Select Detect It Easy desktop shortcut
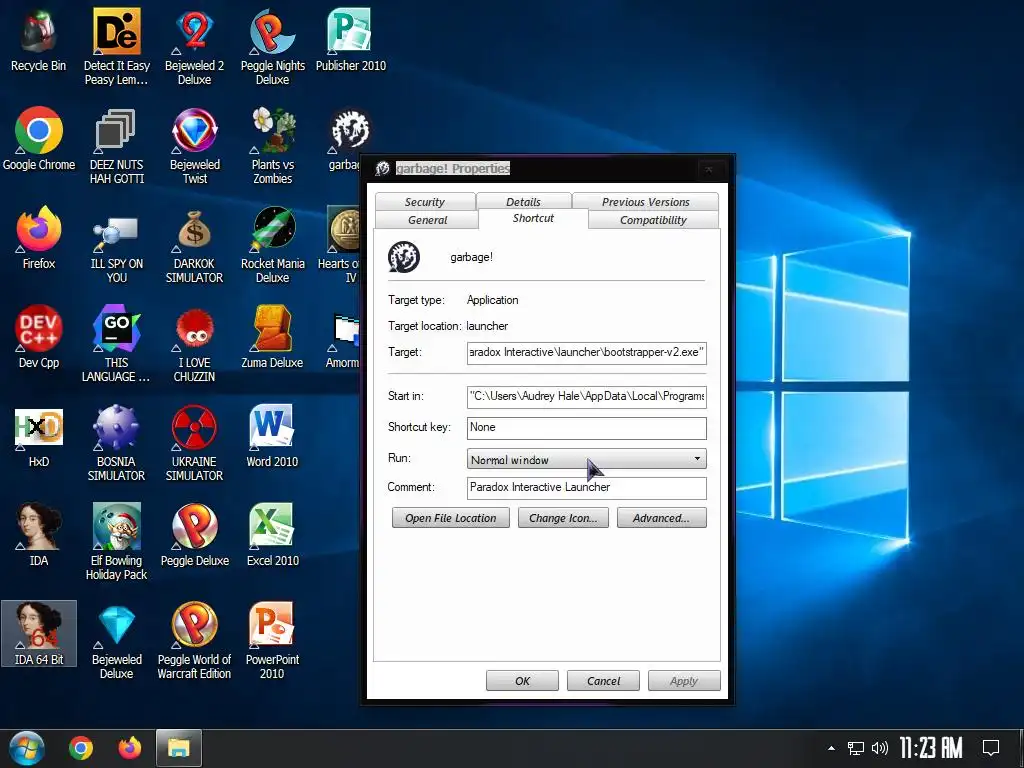1024x768 pixels. 116,47
